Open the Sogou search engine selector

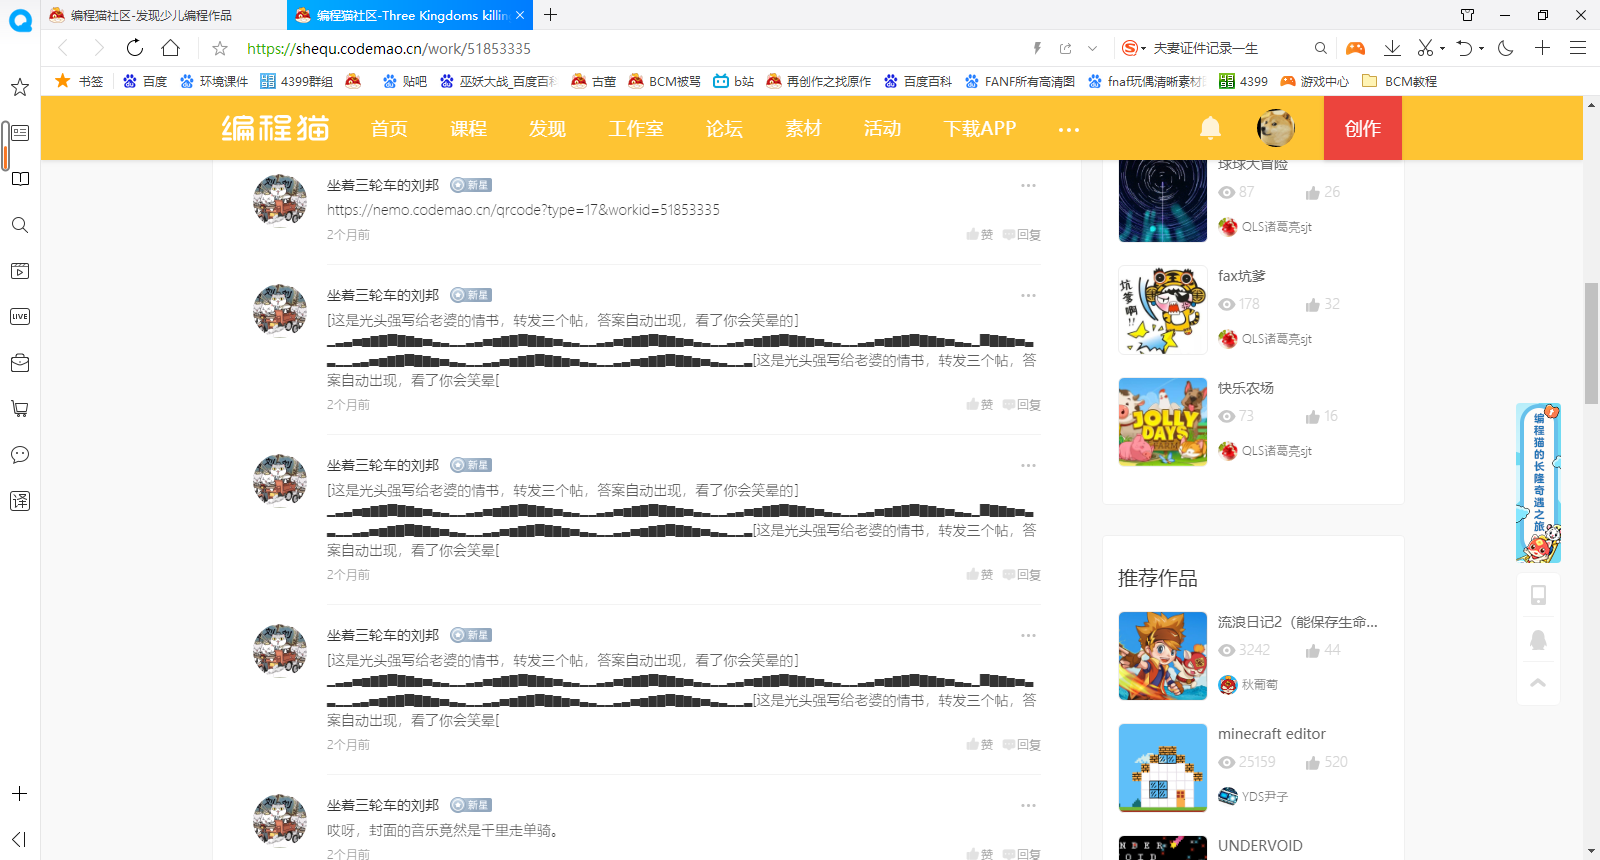1134,48
